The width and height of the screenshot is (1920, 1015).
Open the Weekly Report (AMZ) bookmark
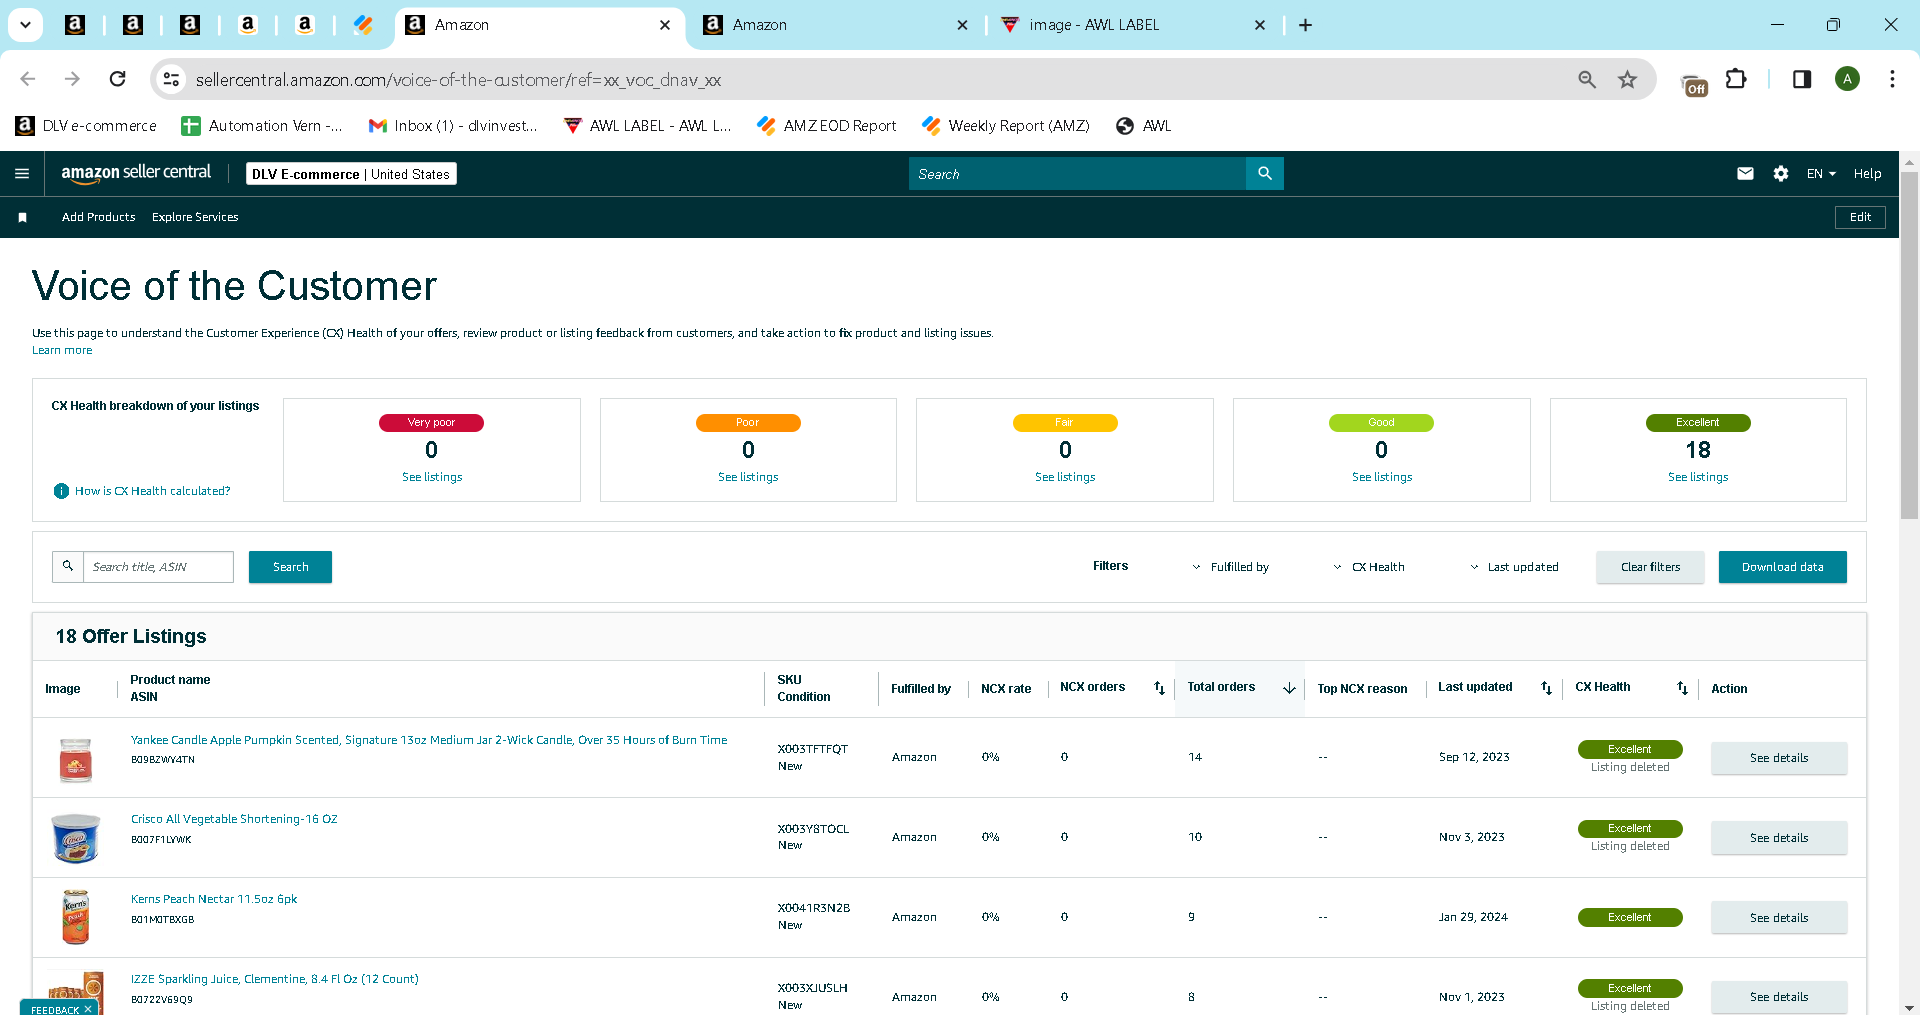click(x=1006, y=126)
